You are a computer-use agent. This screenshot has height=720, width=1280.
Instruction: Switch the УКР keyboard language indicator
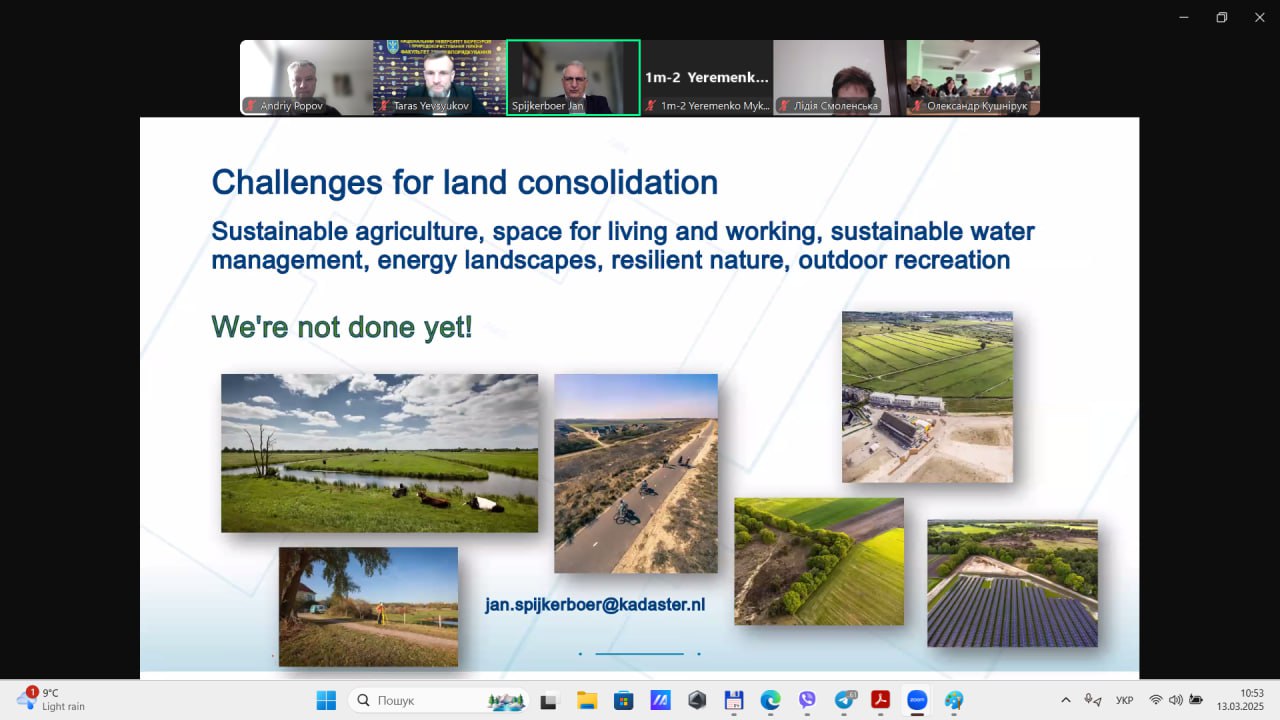coord(1124,700)
